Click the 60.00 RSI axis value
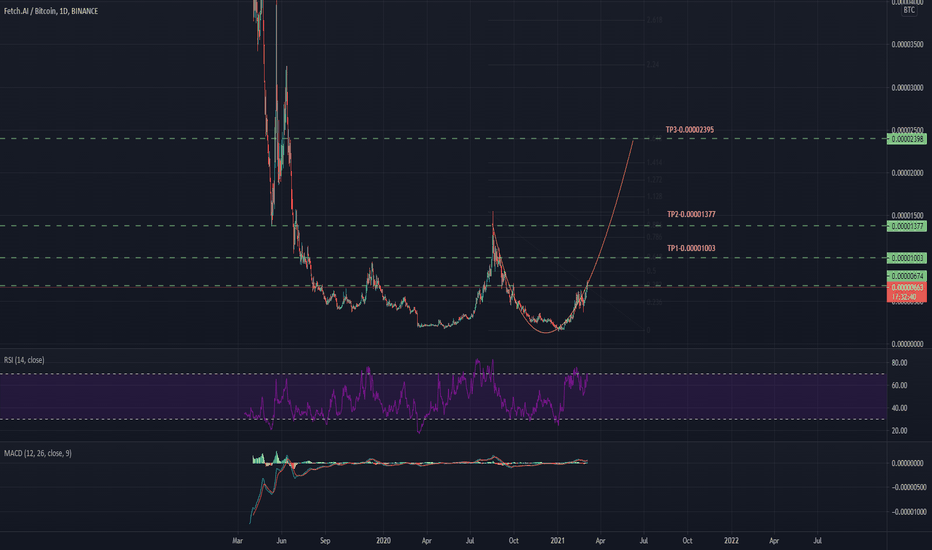Viewport: 932px width, 550px height. pos(899,385)
